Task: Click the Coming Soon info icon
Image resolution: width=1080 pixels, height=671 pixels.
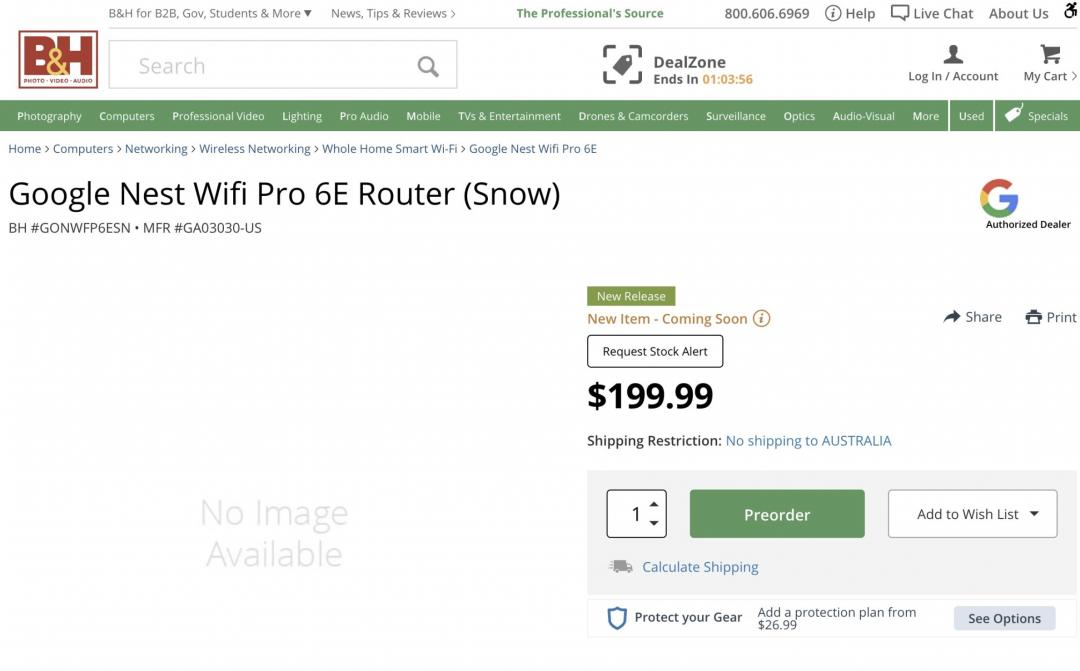Action: 762,319
